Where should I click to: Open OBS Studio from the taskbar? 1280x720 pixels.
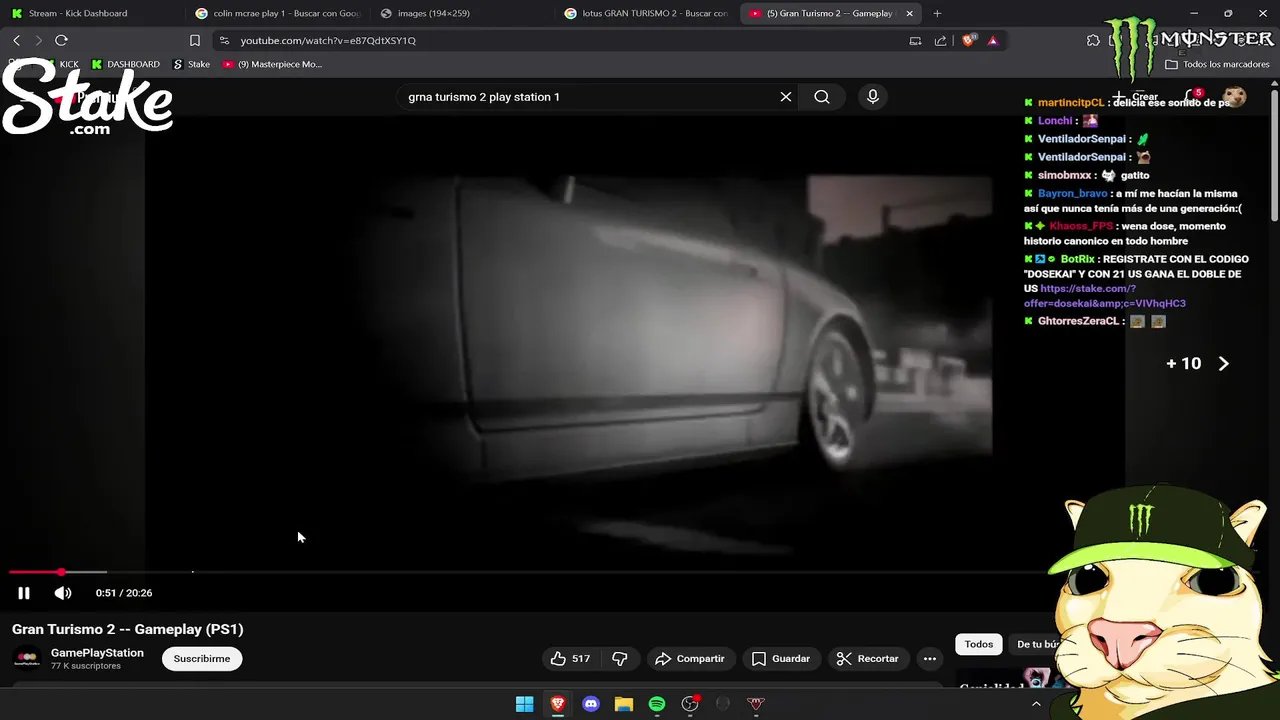tap(690, 704)
